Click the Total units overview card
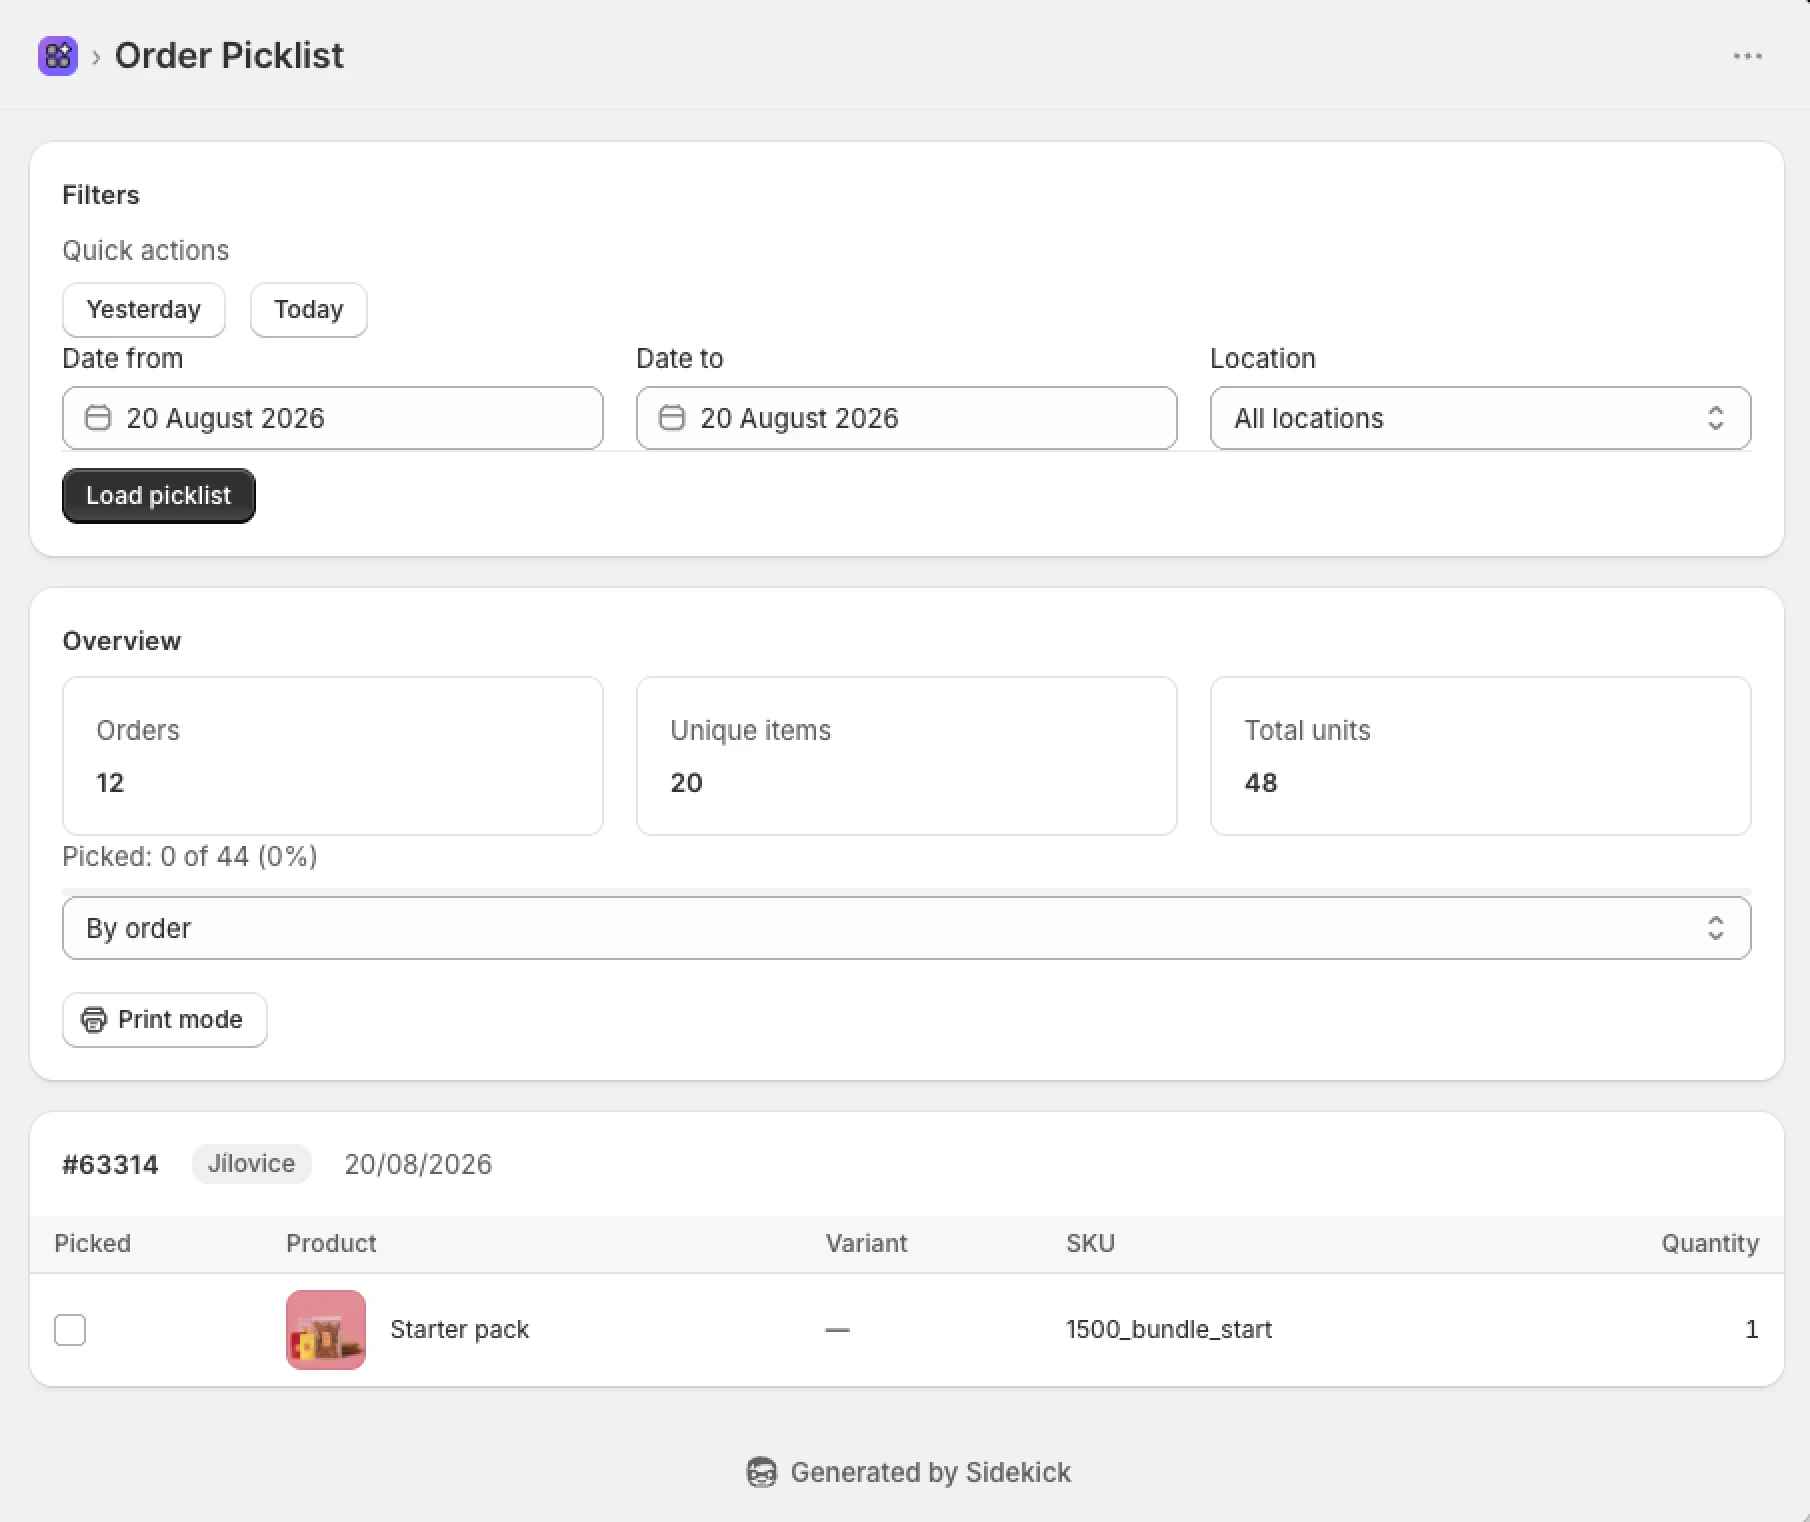Image resolution: width=1810 pixels, height=1522 pixels. click(1480, 756)
